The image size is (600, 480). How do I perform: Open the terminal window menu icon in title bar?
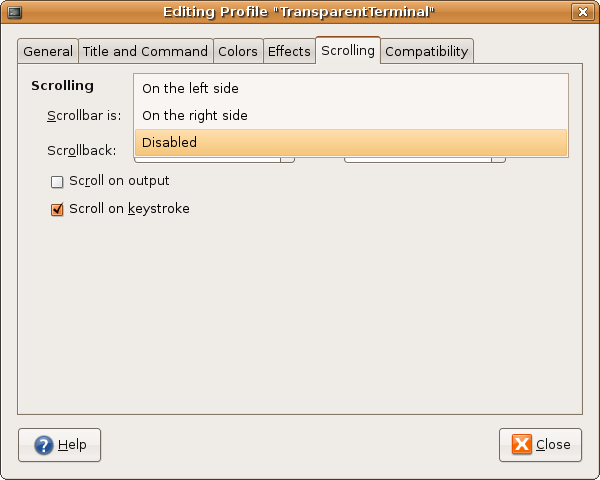(15, 12)
